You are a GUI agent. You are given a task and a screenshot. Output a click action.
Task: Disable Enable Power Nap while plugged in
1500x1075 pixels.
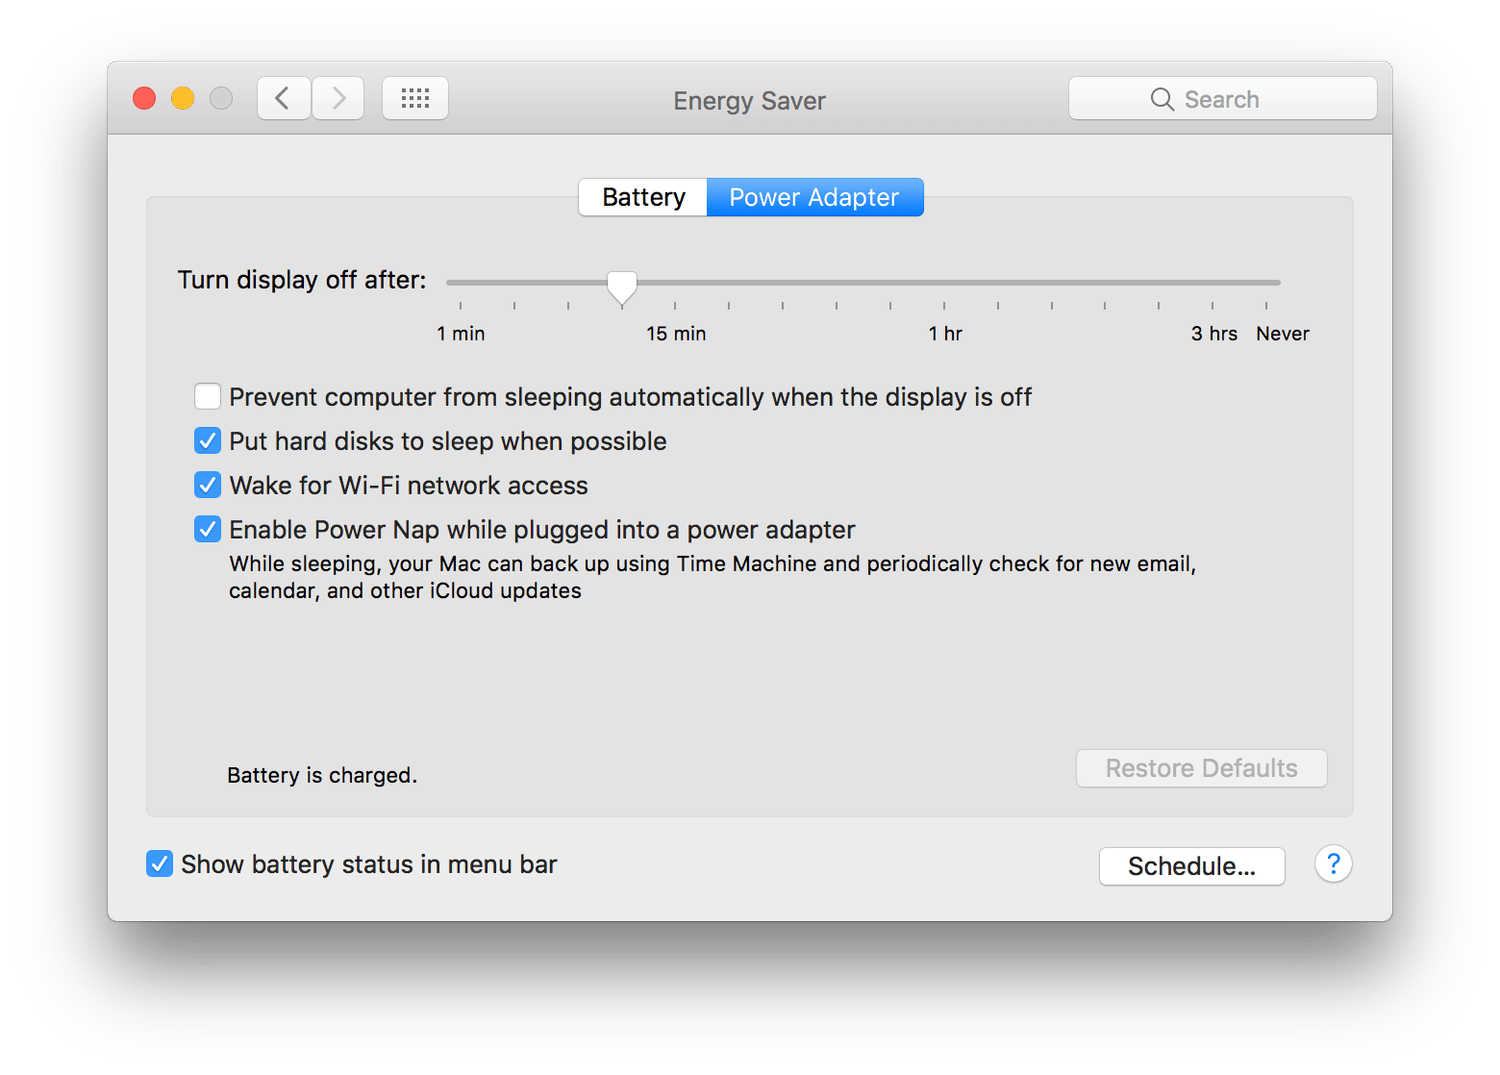coord(208,529)
